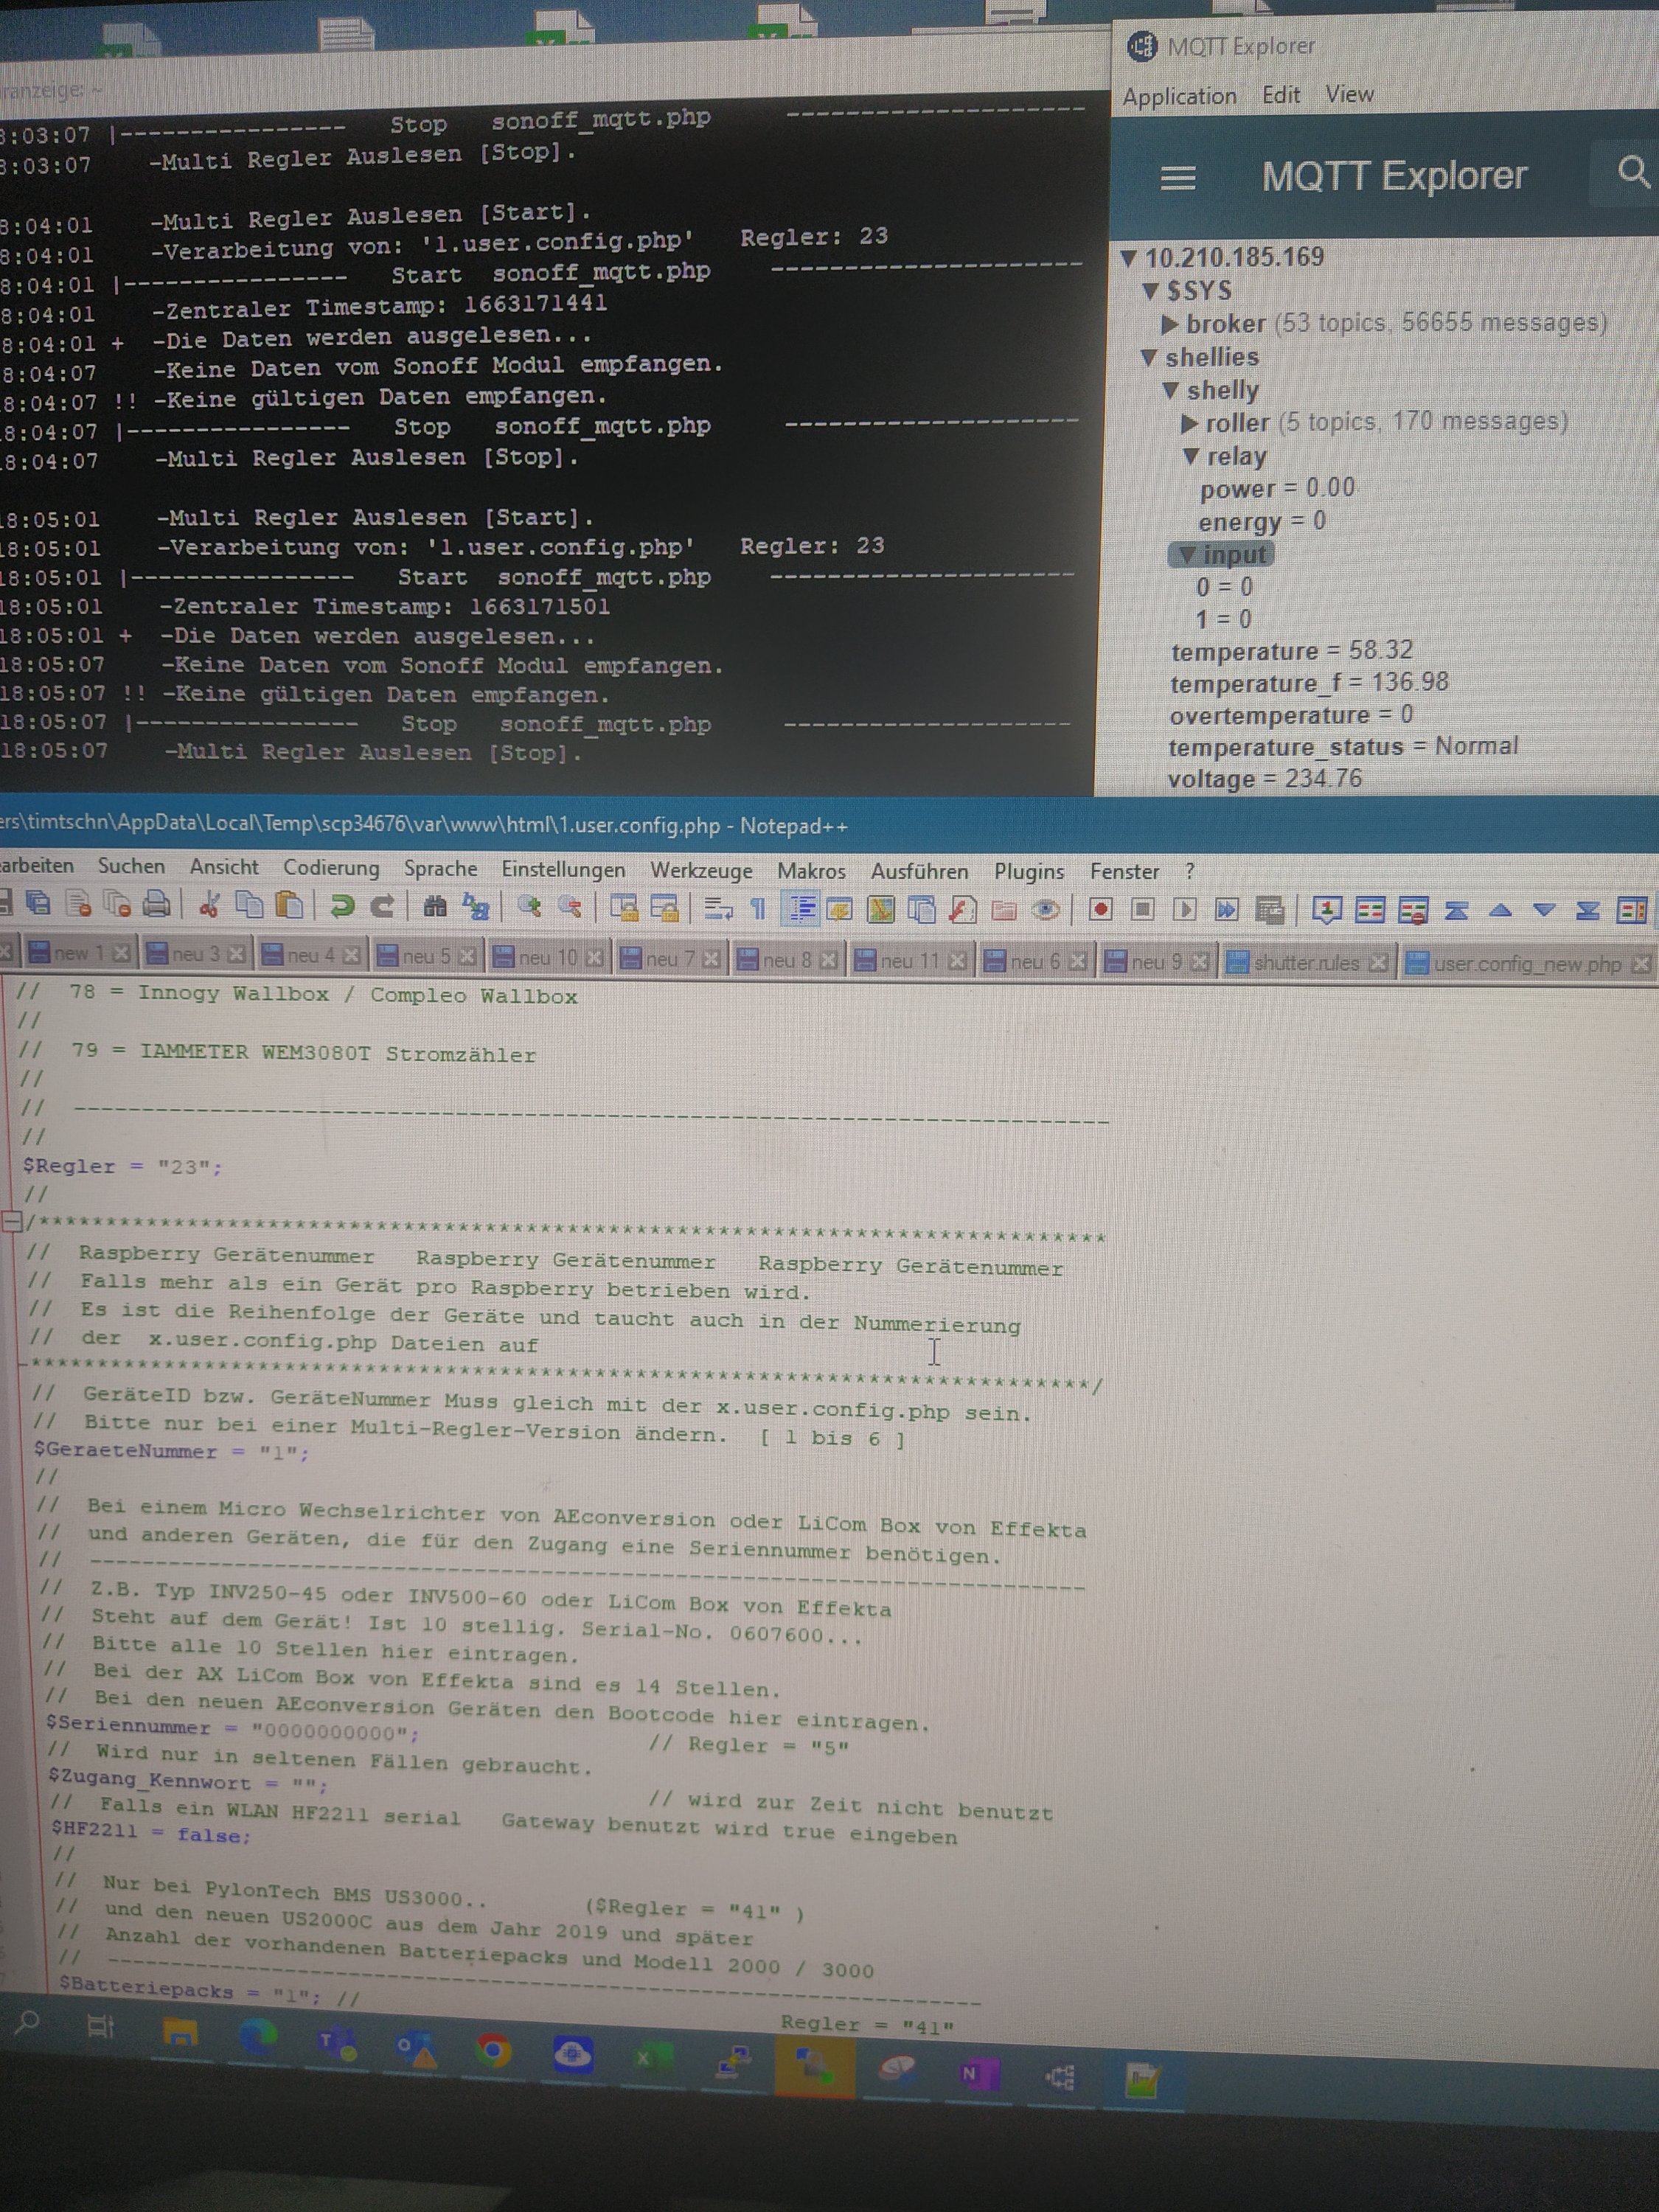Open File Explorer from the taskbar
The image size is (1659, 2212).
[x=181, y=2032]
